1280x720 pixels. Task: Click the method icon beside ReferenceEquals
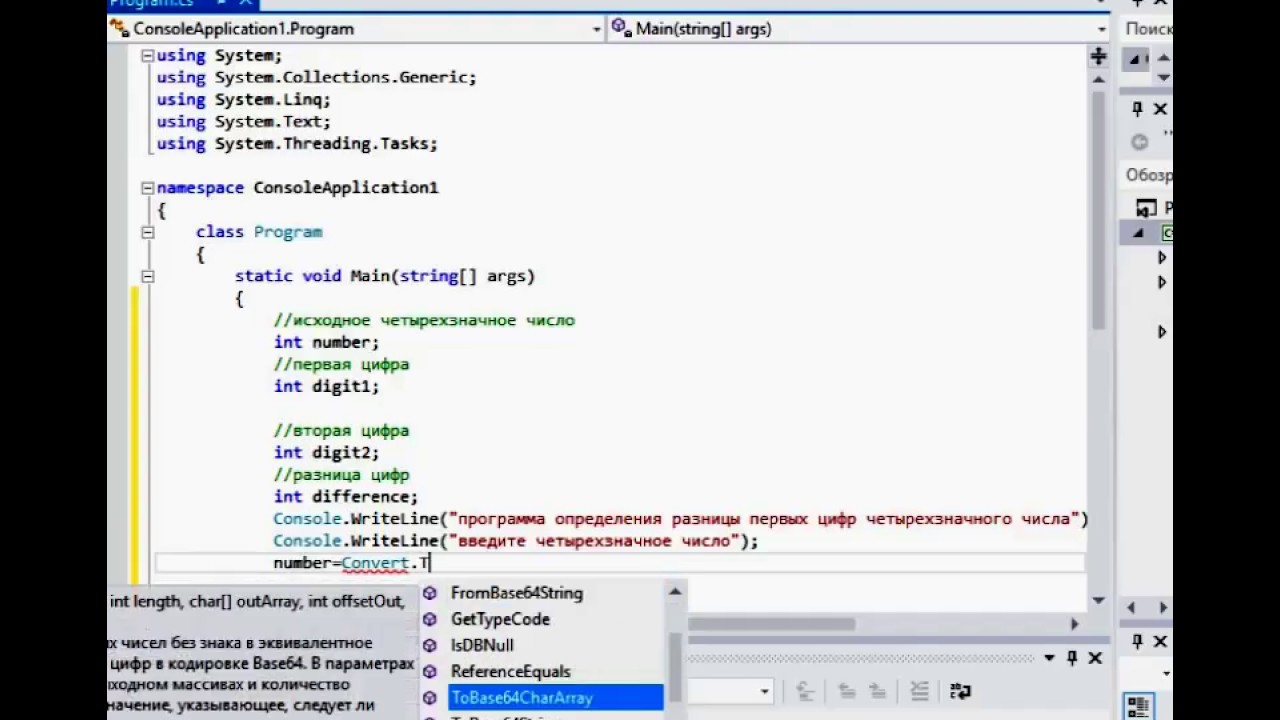(x=430, y=671)
